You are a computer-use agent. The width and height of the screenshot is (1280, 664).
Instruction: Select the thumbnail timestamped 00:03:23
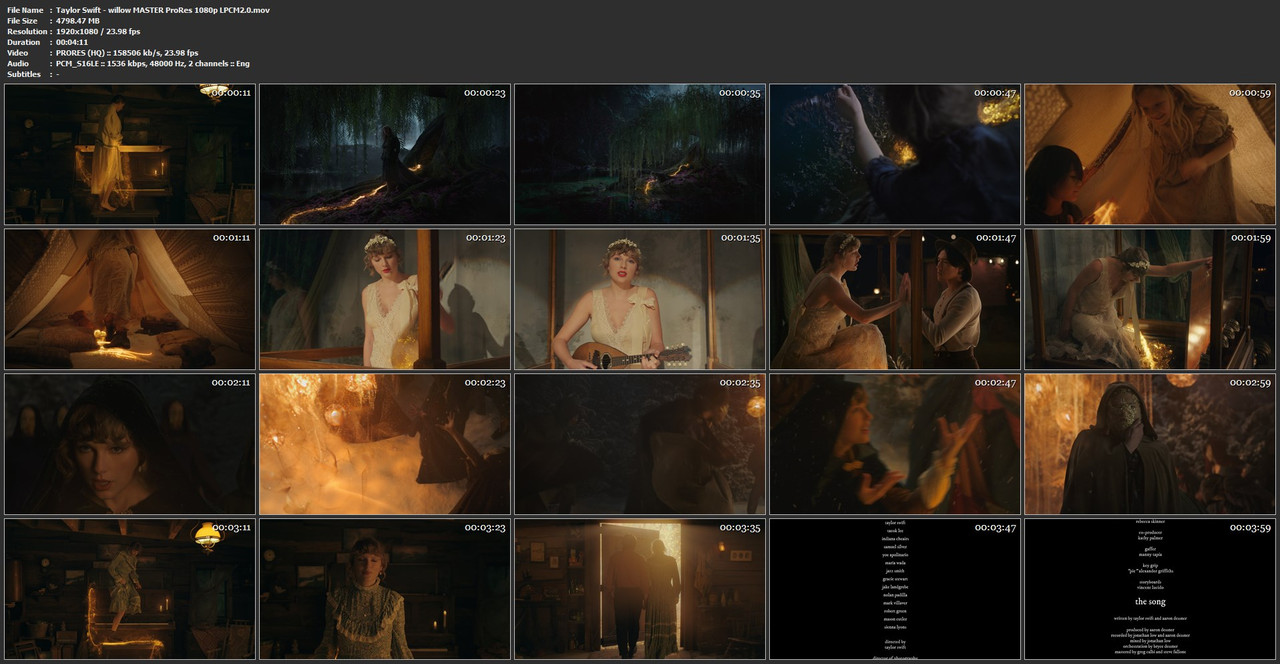point(385,589)
